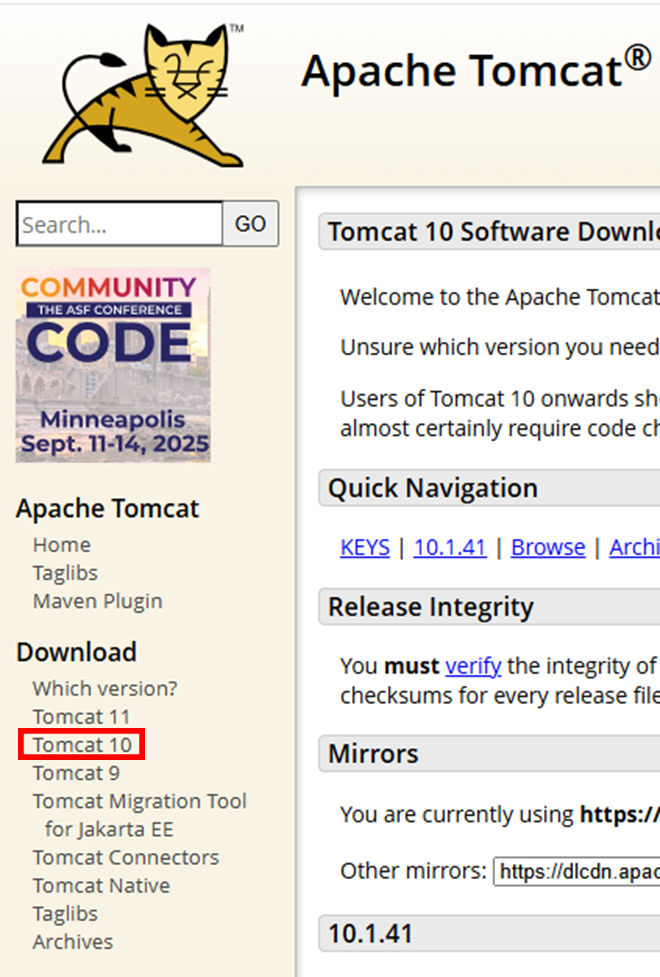
Task: Open the Community Code conference banner
Action: 113,365
